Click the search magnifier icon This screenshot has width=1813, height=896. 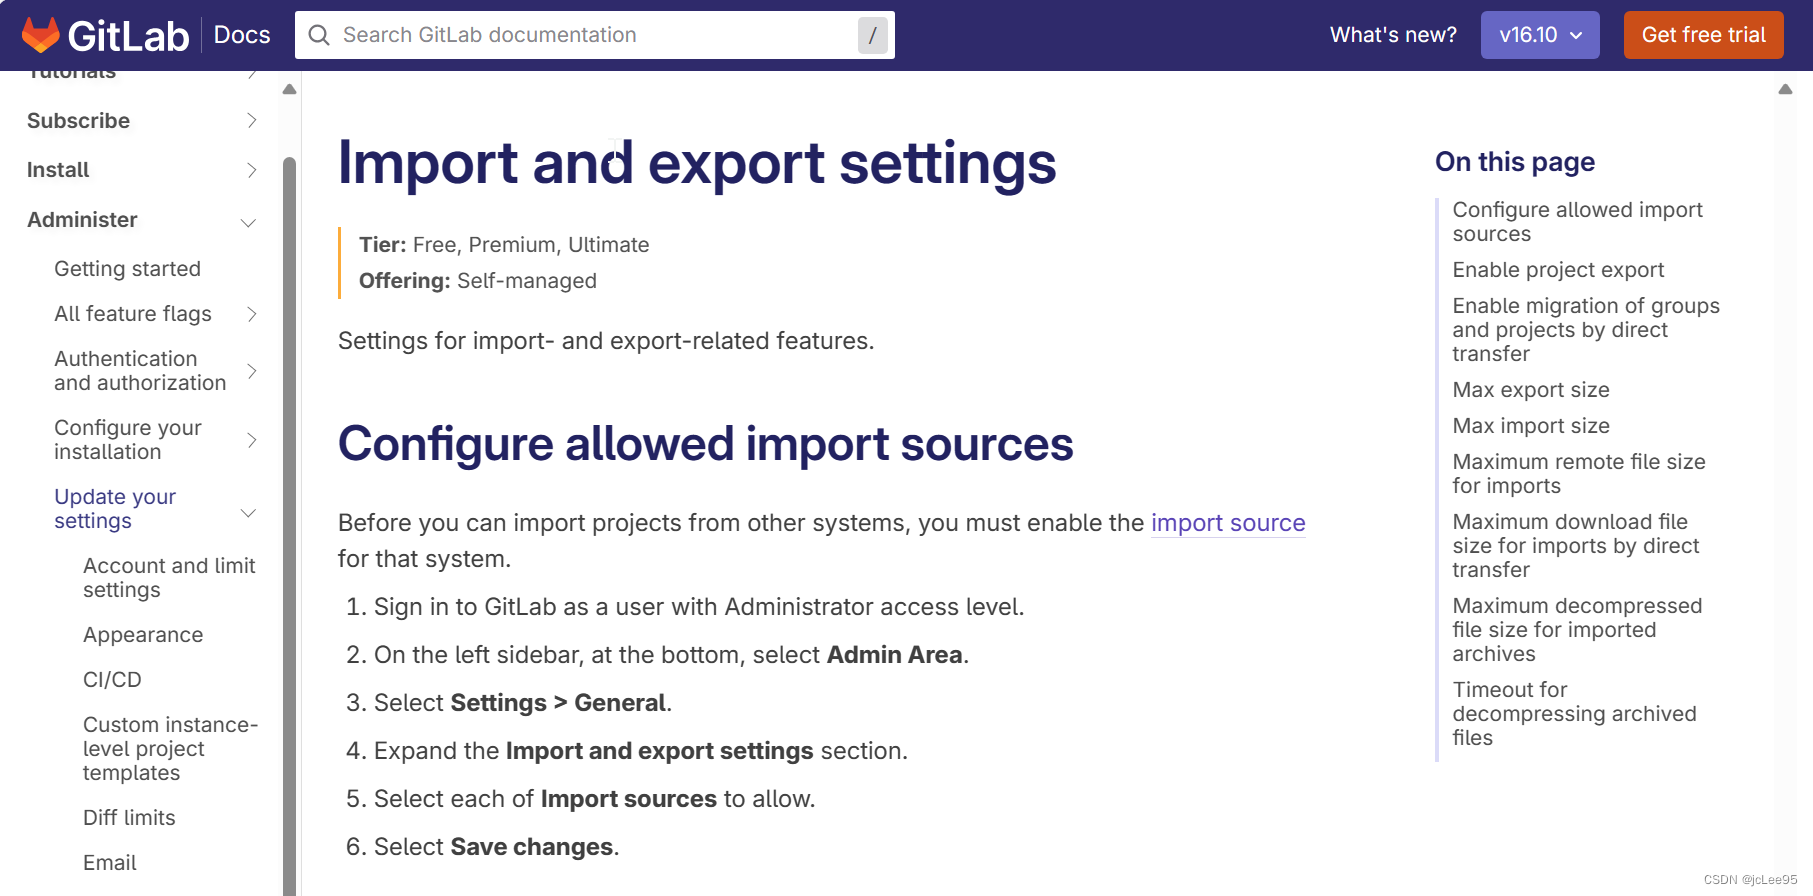(319, 35)
